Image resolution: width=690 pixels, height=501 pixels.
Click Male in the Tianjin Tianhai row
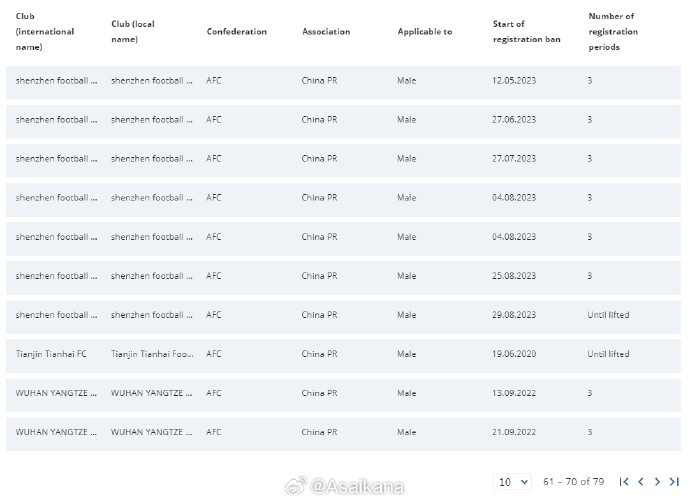pyautogui.click(x=406, y=354)
